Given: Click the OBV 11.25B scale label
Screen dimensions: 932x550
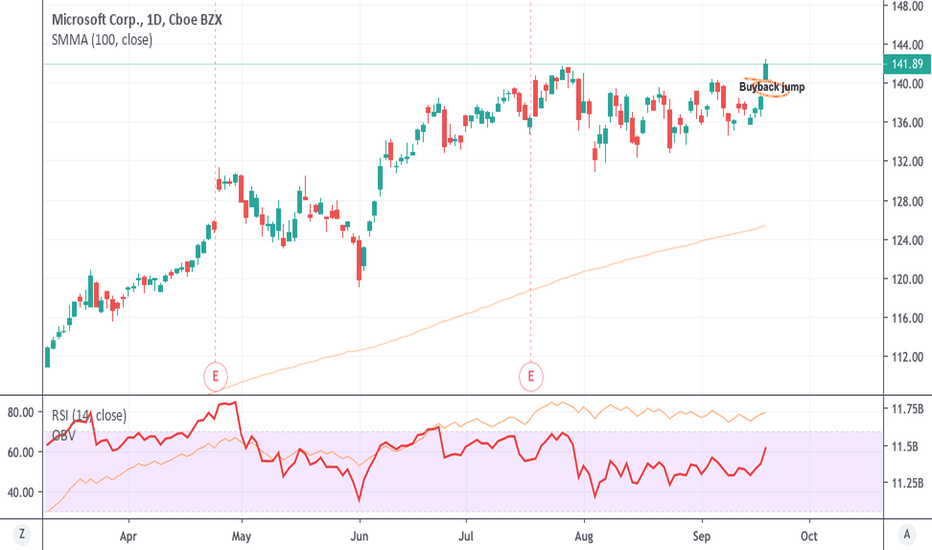Looking at the screenshot, I should point(907,483).
